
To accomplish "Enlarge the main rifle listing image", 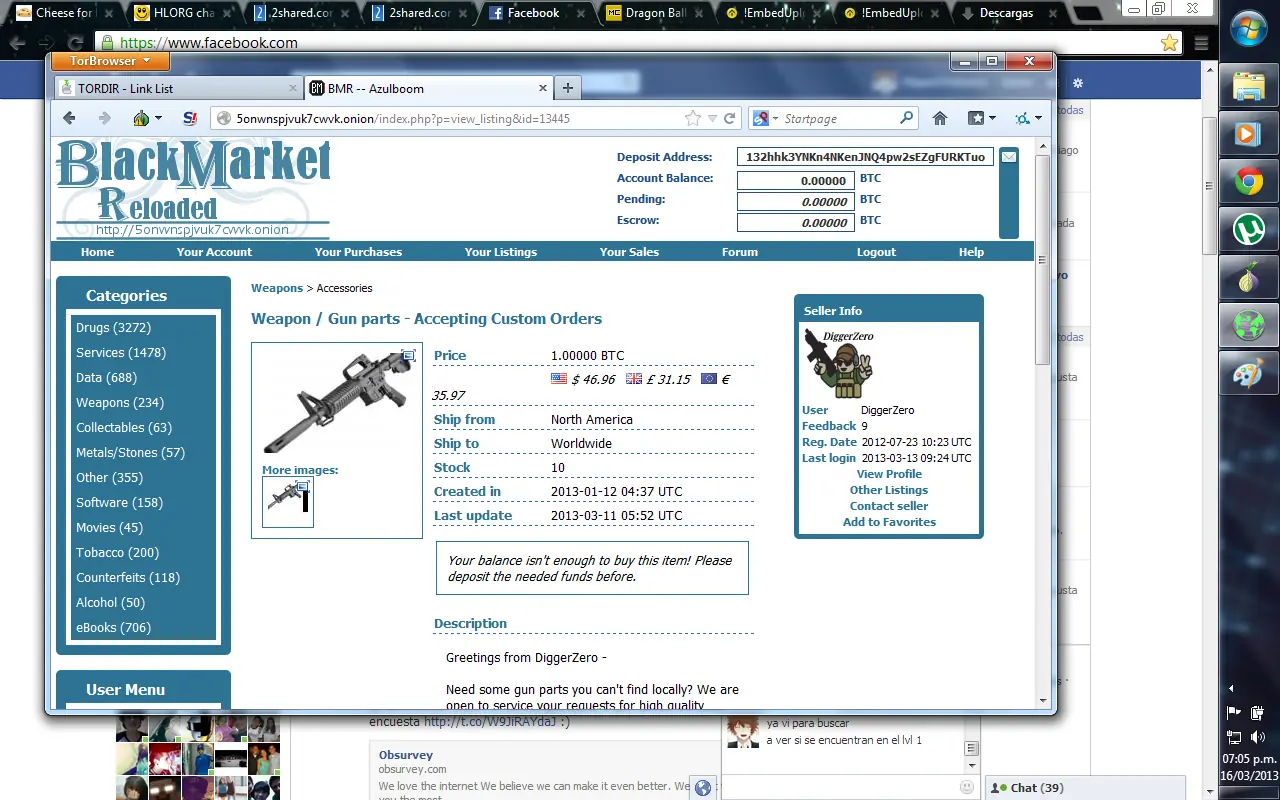I will click(337, 400).
